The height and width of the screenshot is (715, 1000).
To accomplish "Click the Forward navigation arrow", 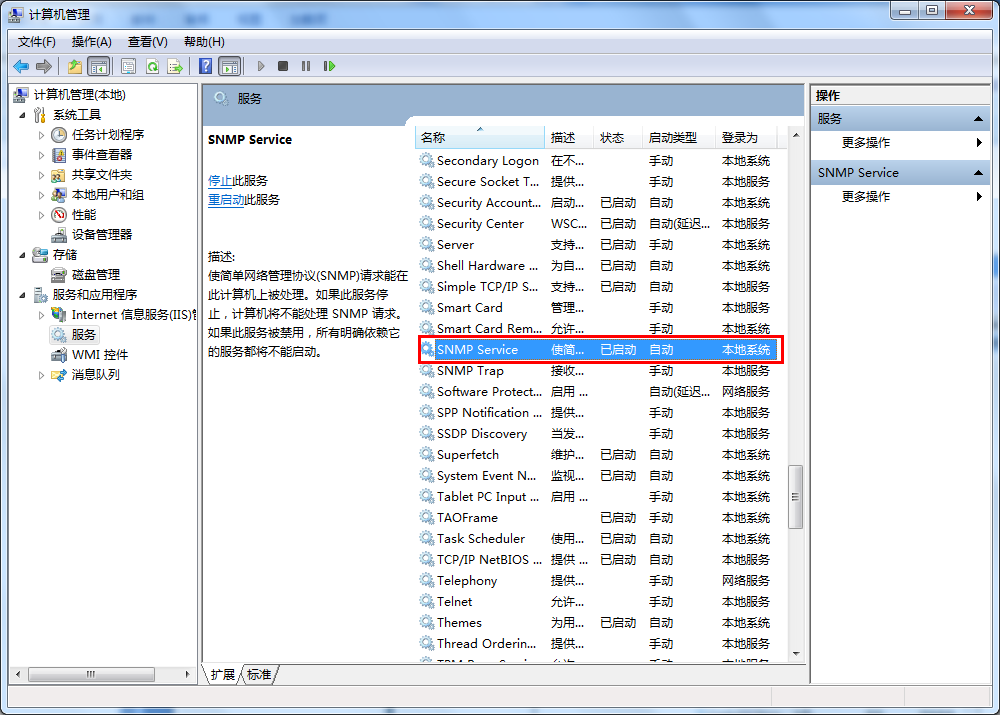I will (x=42, y=66).
